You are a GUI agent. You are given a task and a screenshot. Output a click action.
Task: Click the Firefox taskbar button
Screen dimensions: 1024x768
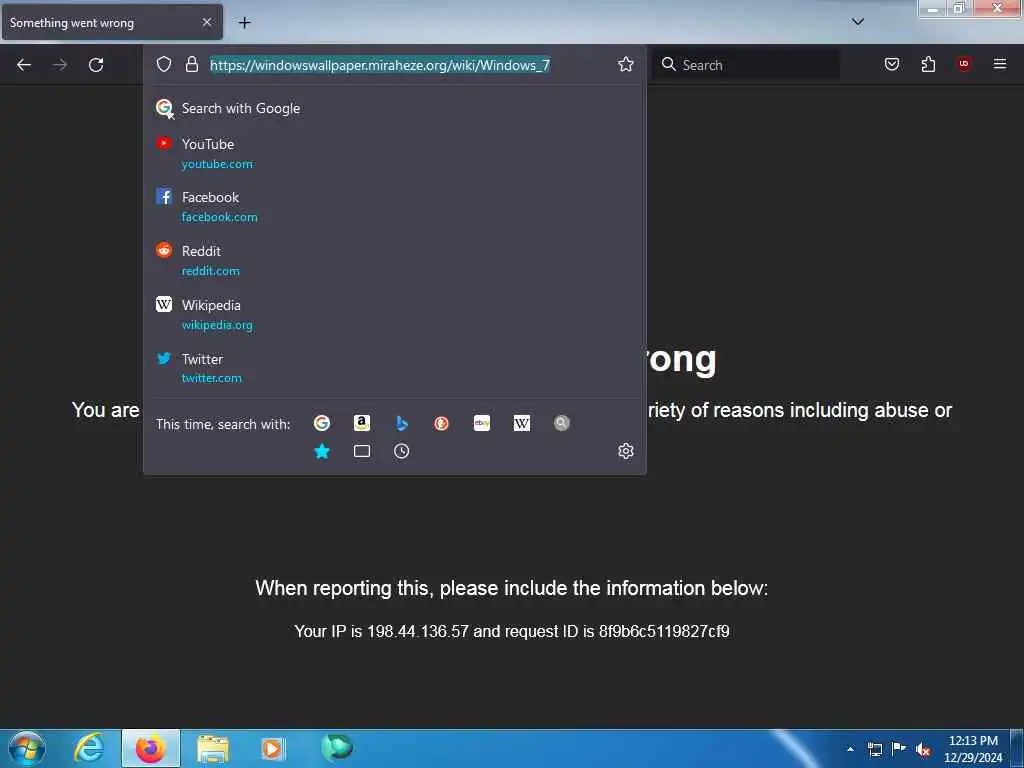(150, 748)
